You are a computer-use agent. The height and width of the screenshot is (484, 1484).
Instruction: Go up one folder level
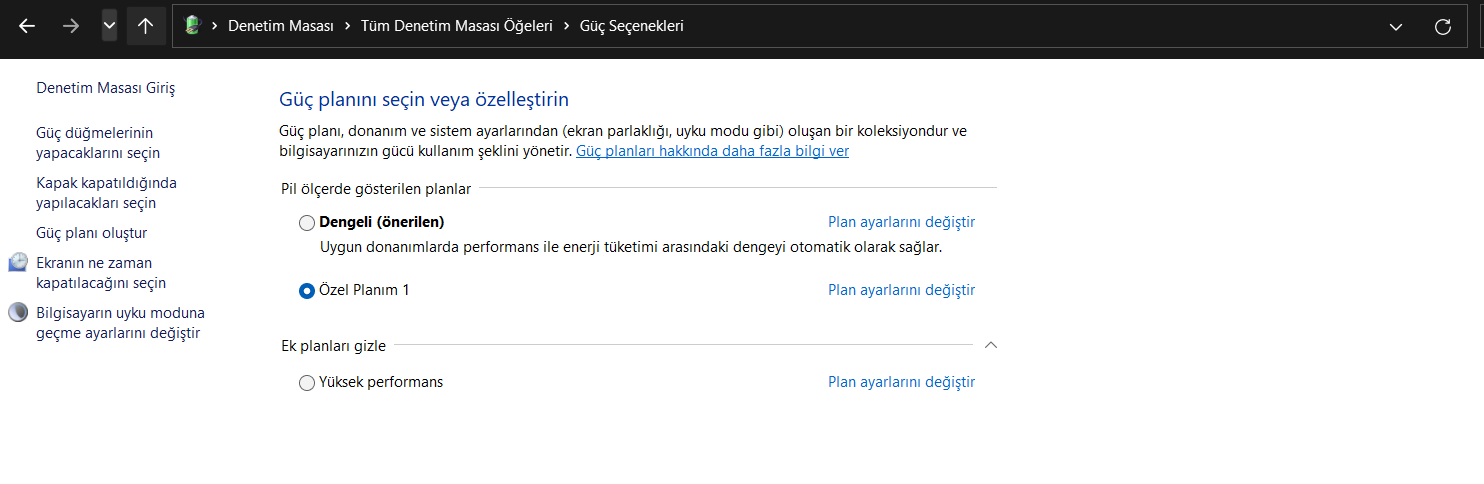tap(146, 27)
